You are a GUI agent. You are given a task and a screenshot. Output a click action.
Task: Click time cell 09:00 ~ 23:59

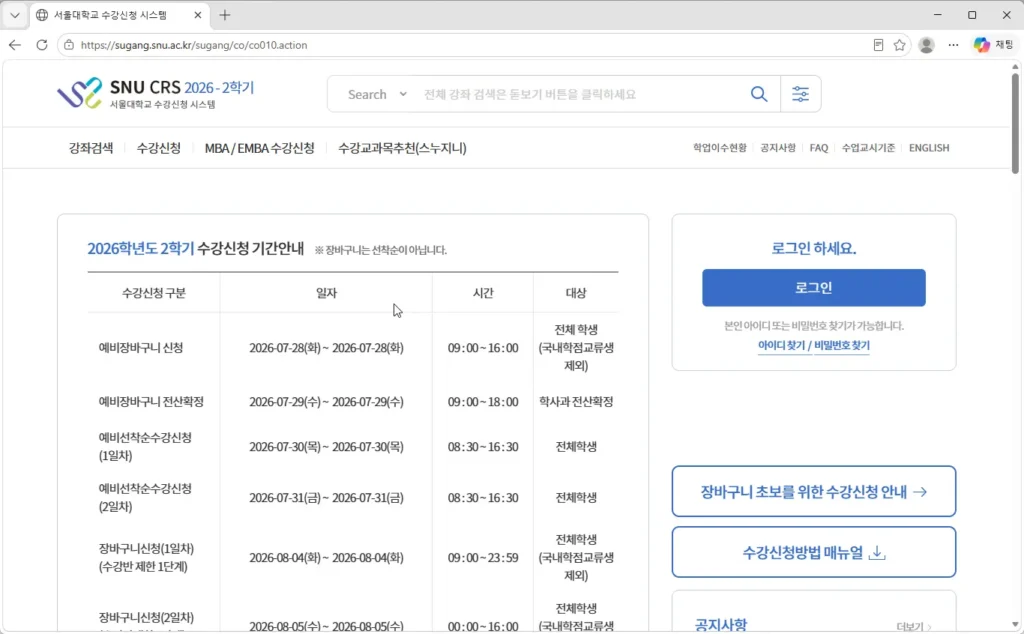pyautogui.click(x=483, y=558)
